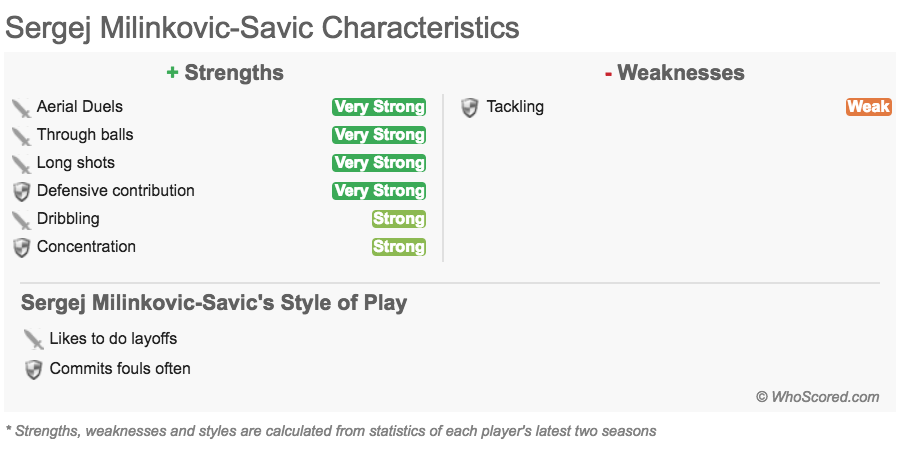The height and width of the screenshot is (454, 910).
Task: Click the shield icon beside Defensive contribution
Action: 21,192
